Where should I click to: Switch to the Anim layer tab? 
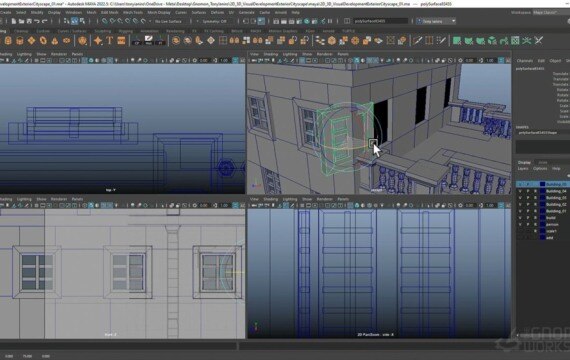tap(543, 162)
